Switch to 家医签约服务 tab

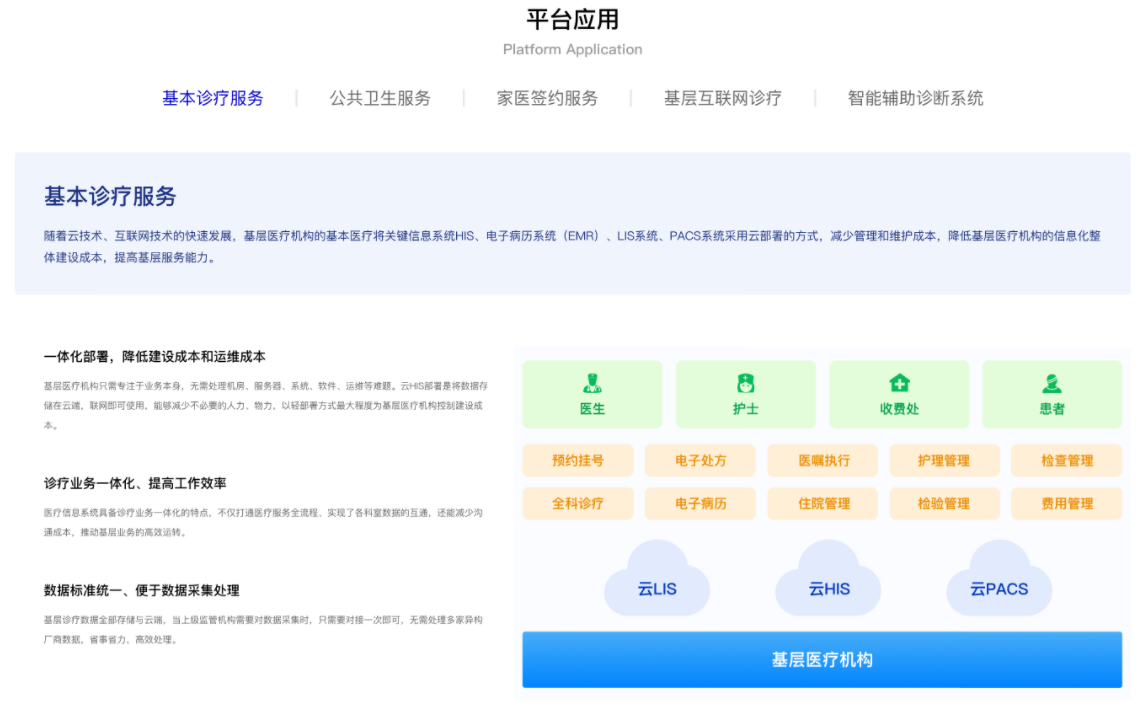point(547,98)
